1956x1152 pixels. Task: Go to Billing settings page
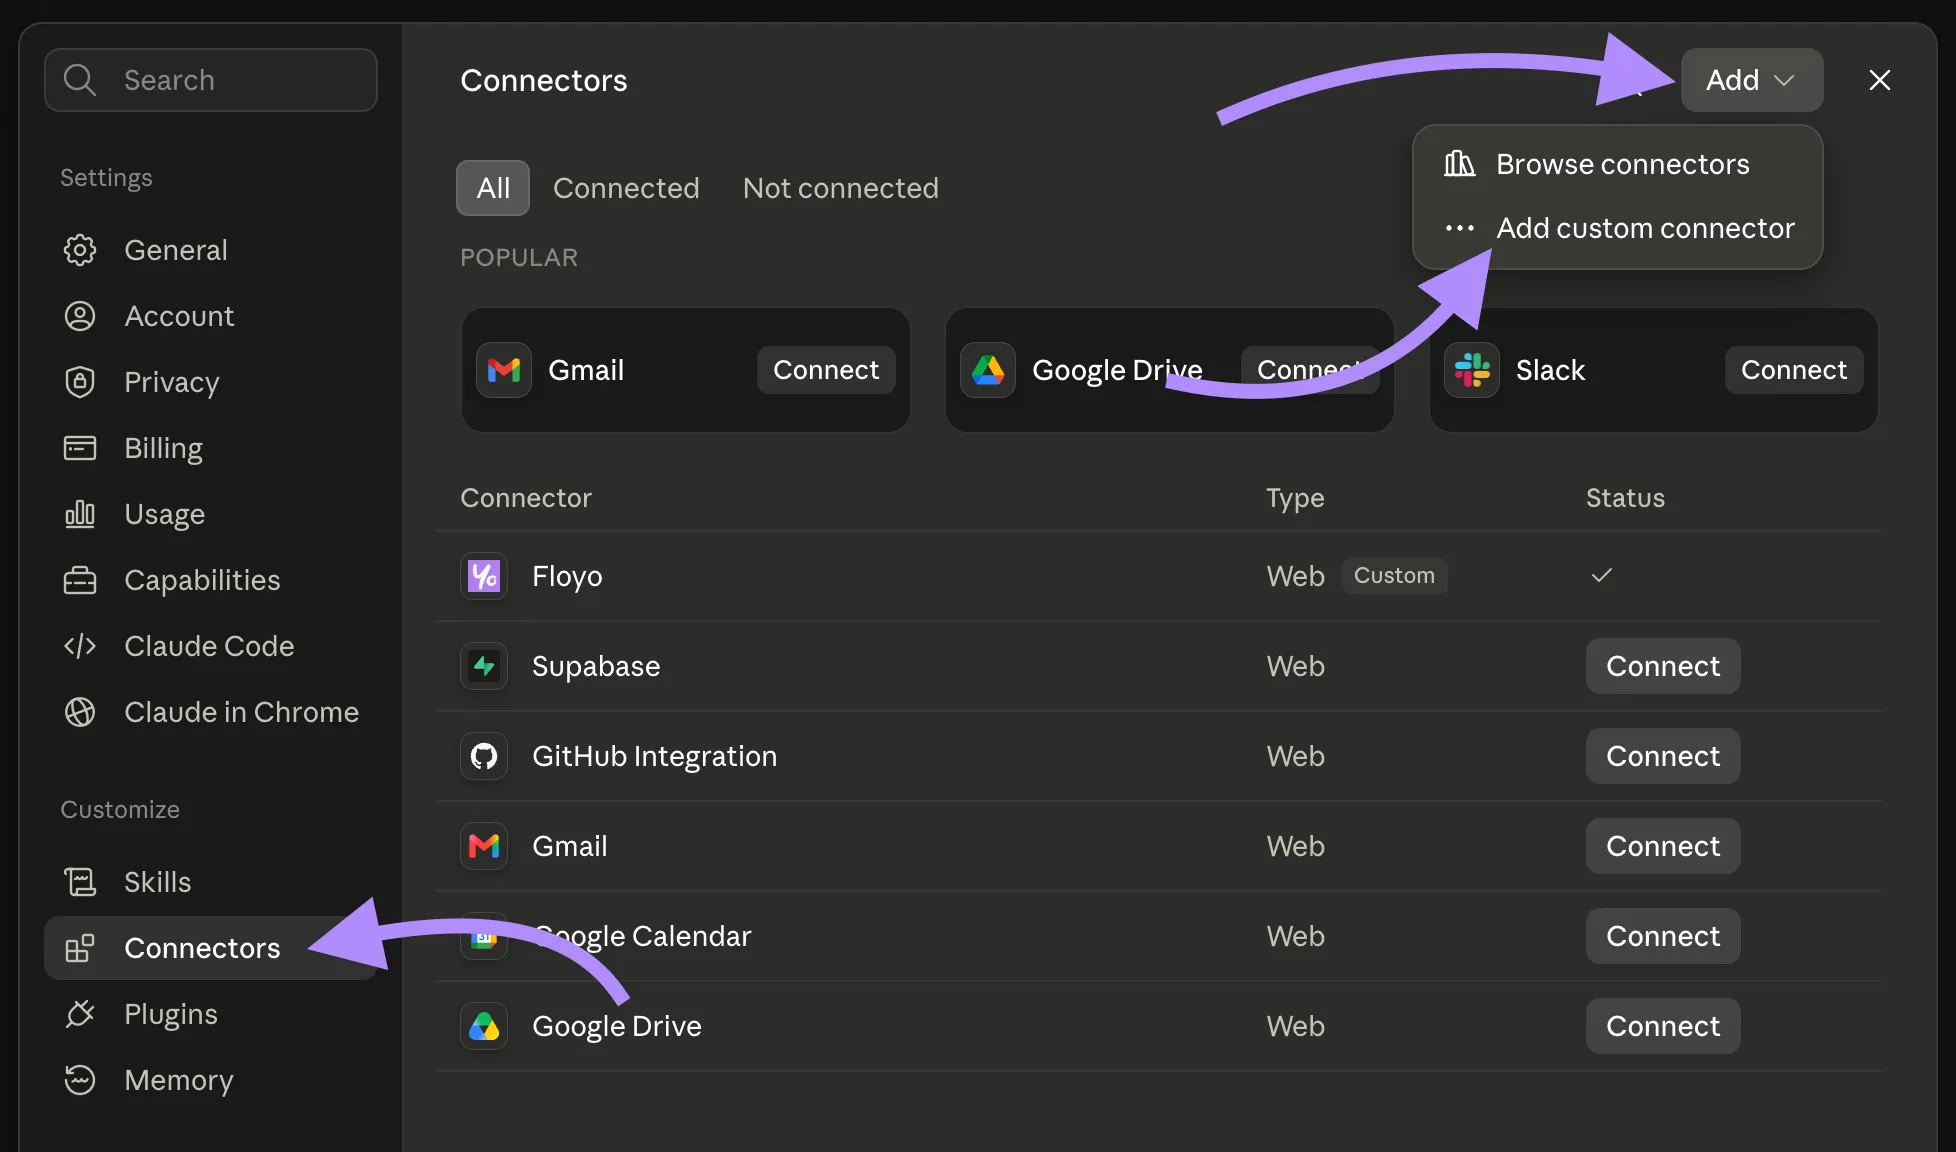coord(211,448)
